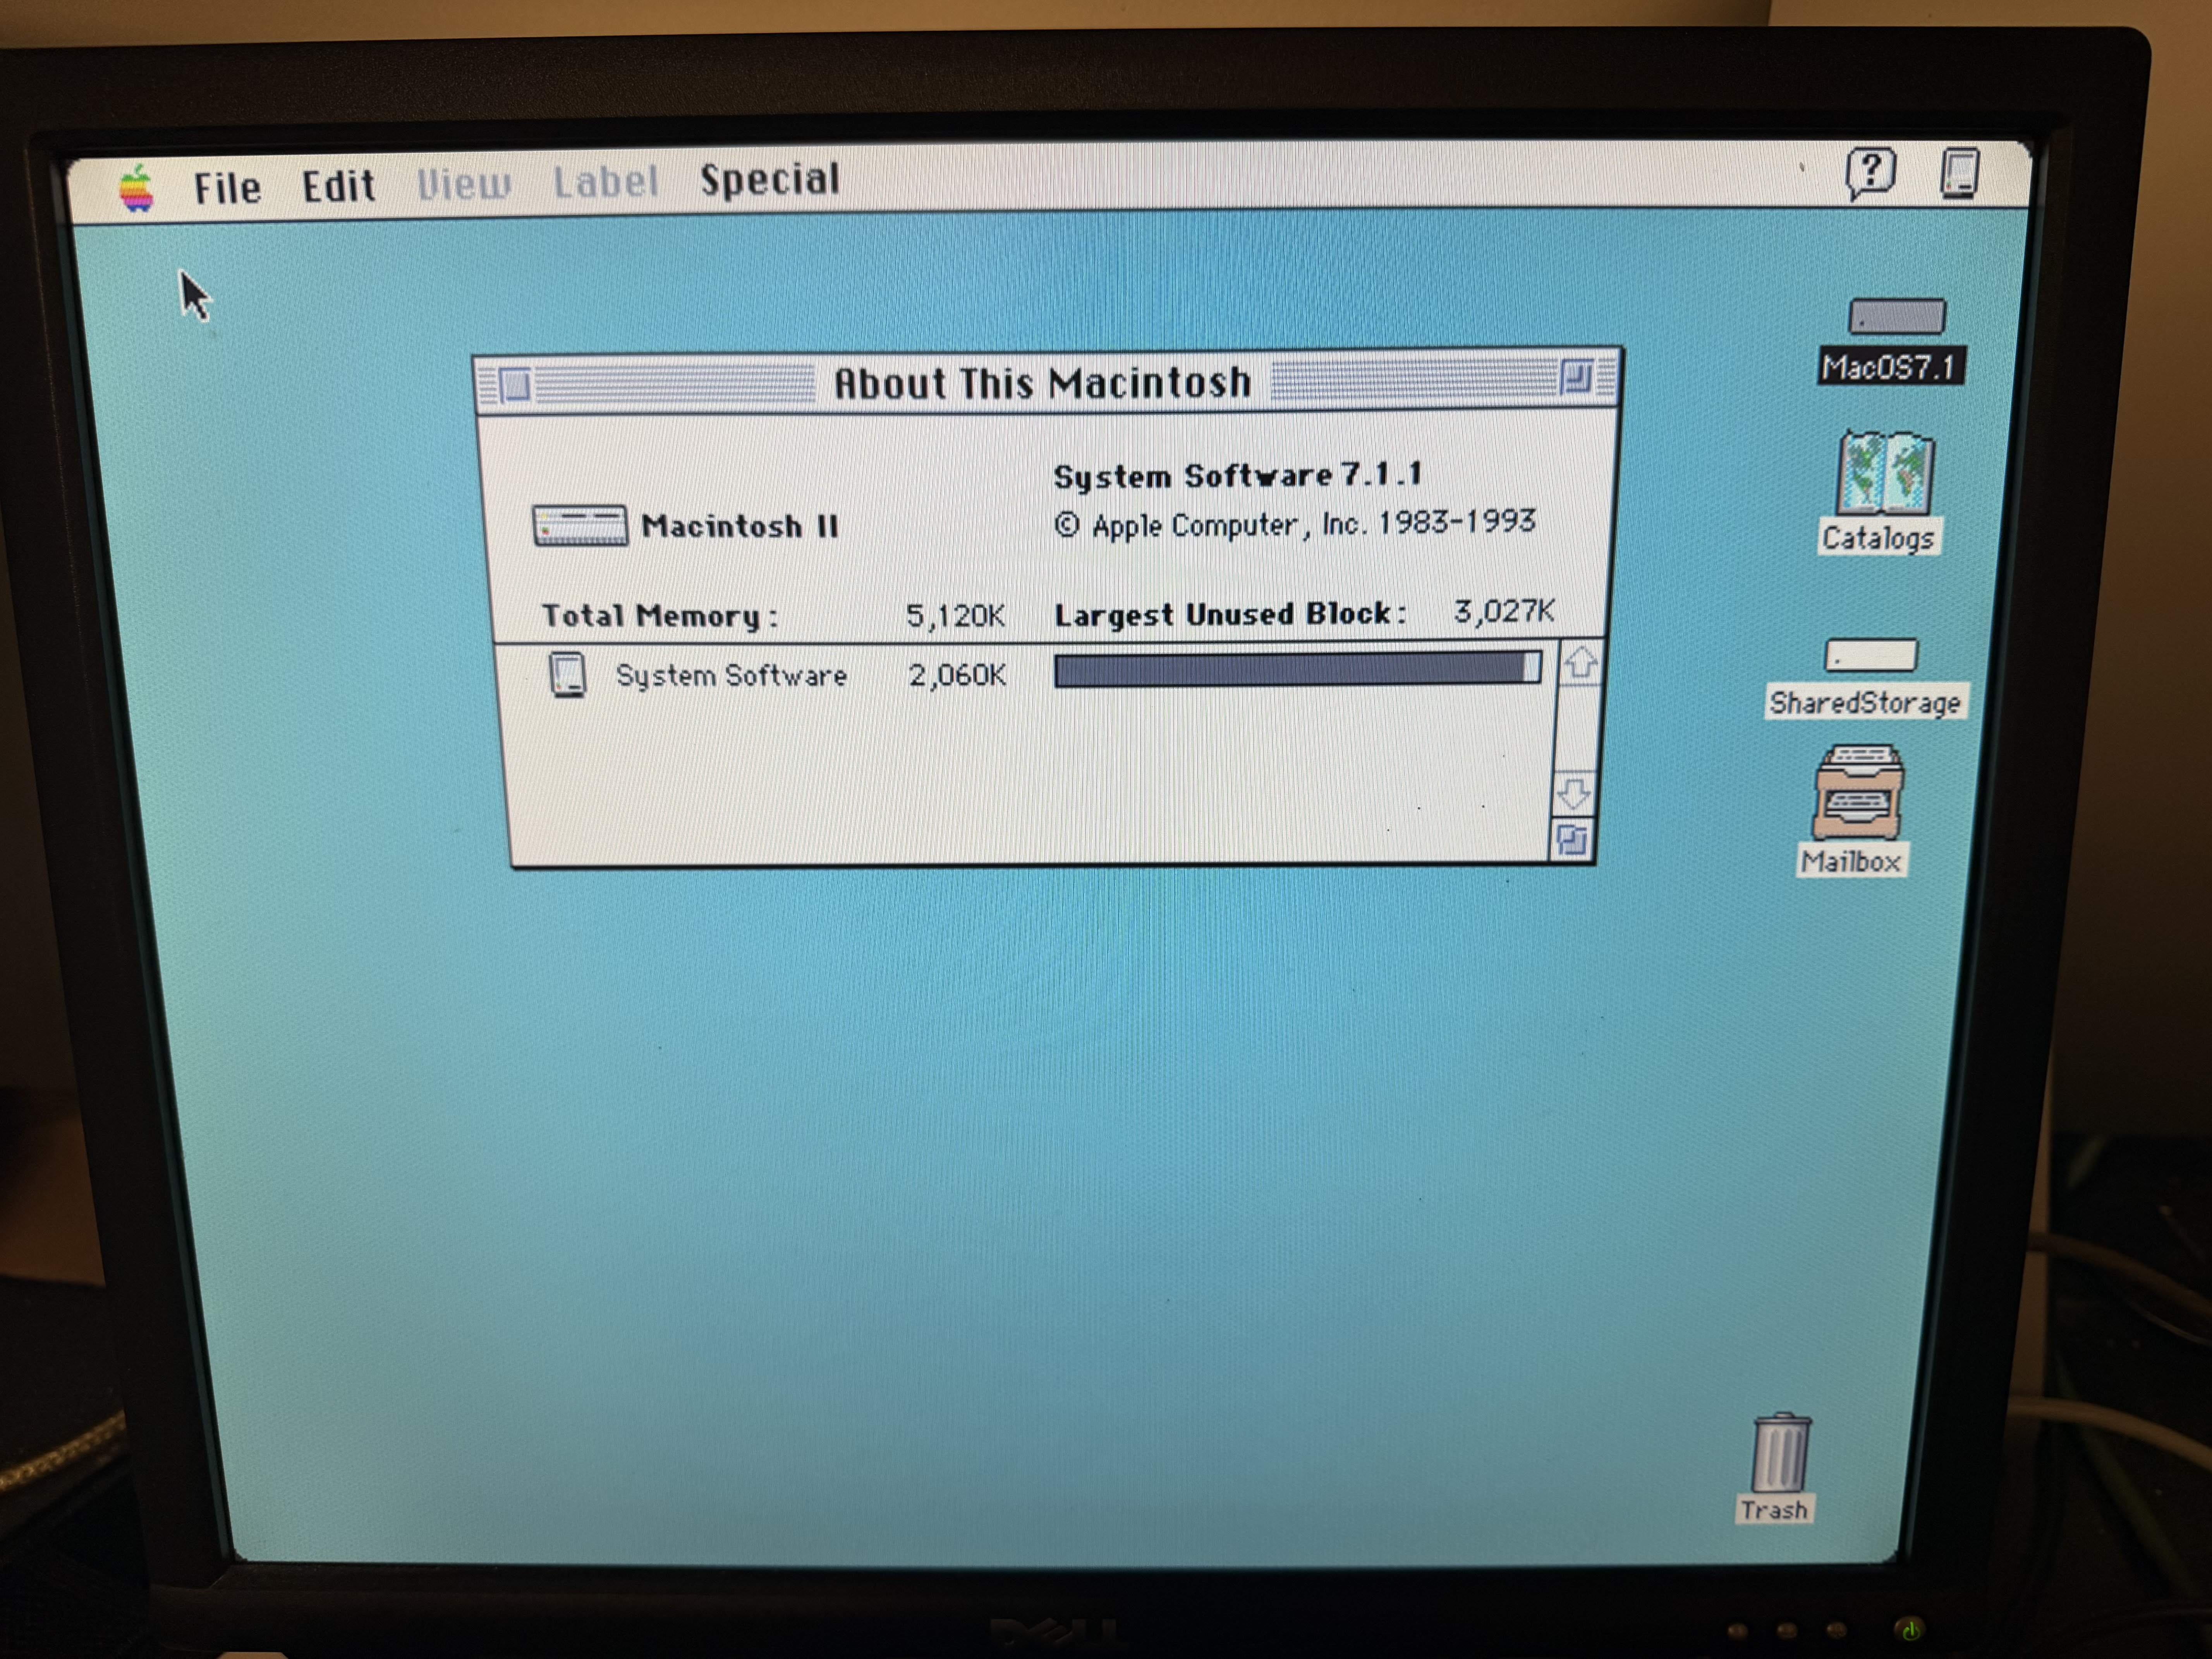Click the size box of About window

tap(1572, 839)
